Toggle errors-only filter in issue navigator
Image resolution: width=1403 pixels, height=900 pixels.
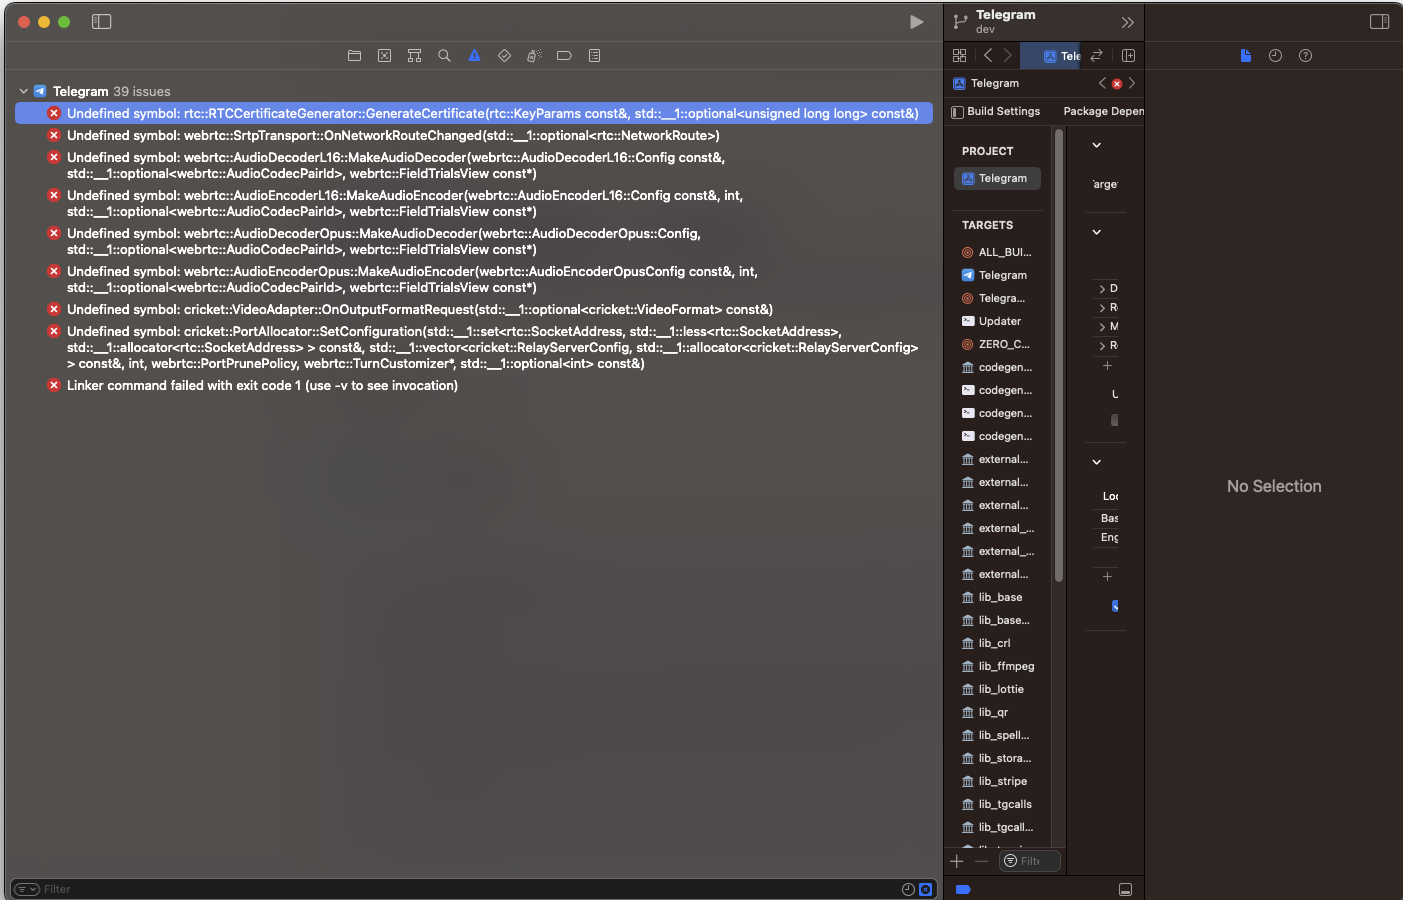[x=925, y=889]
